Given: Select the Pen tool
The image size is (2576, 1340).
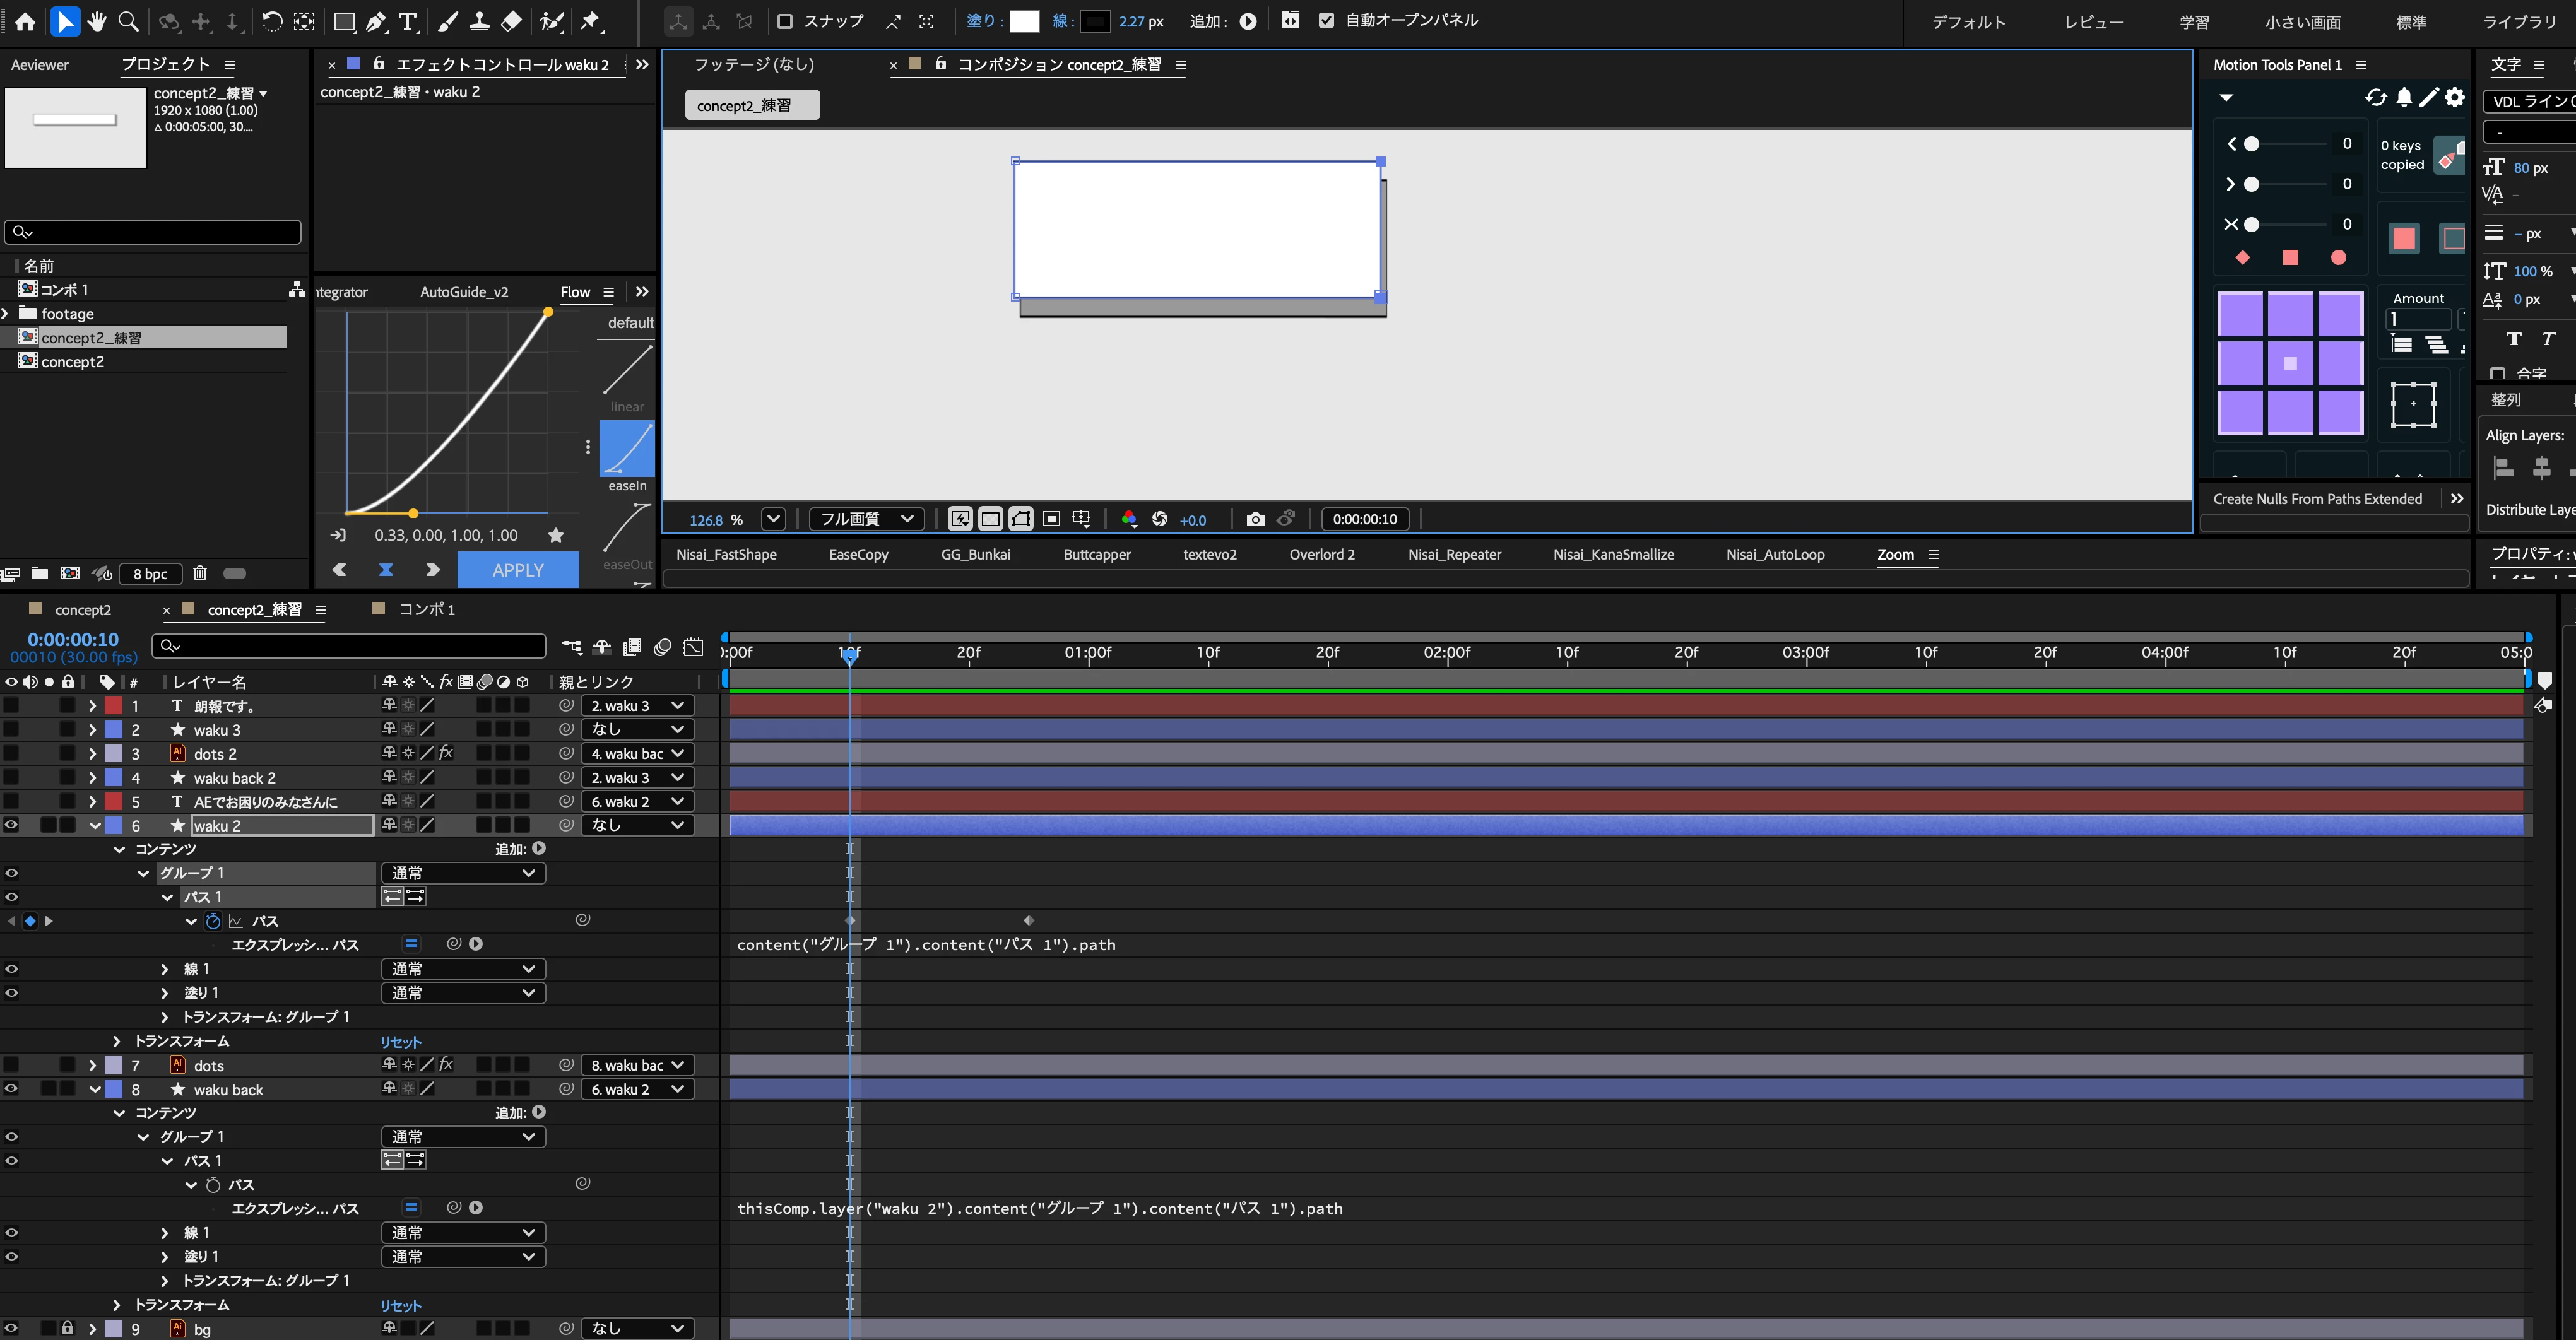Looking at the screenshot, I should pyautogui.click(x=376, y=21).
